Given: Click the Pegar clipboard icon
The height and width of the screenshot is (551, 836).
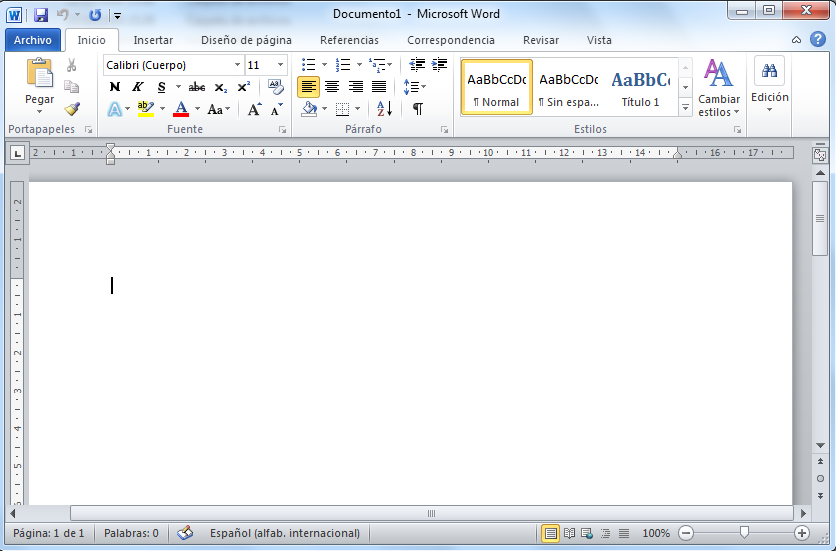Looking at the screenshot, I should pyautogui.click(x=40, y=73).
